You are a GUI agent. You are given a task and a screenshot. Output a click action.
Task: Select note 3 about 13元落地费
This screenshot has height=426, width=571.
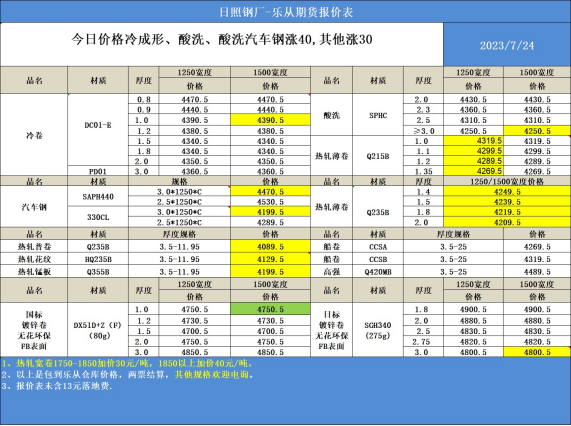click(57, 386)
